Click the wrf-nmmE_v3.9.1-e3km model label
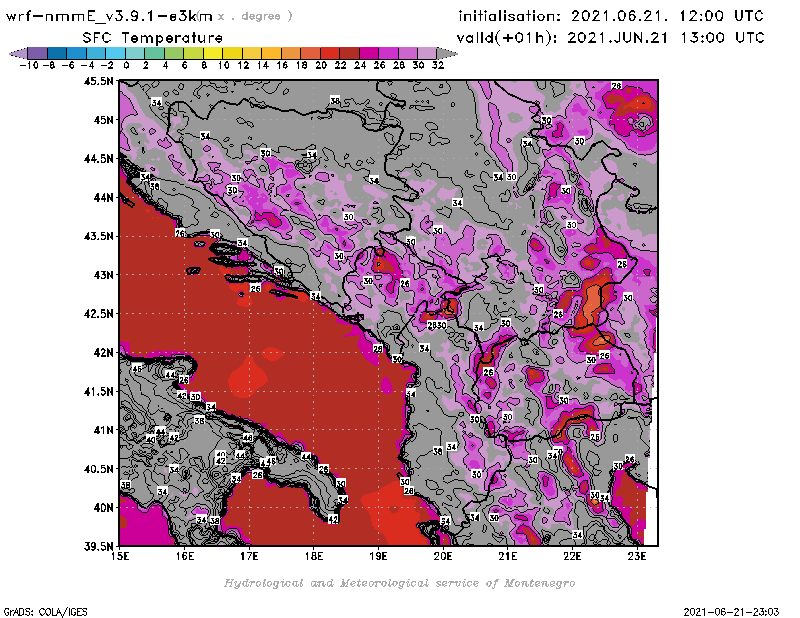This screenshot has height=618, width=800. click(x=109, y=16)
